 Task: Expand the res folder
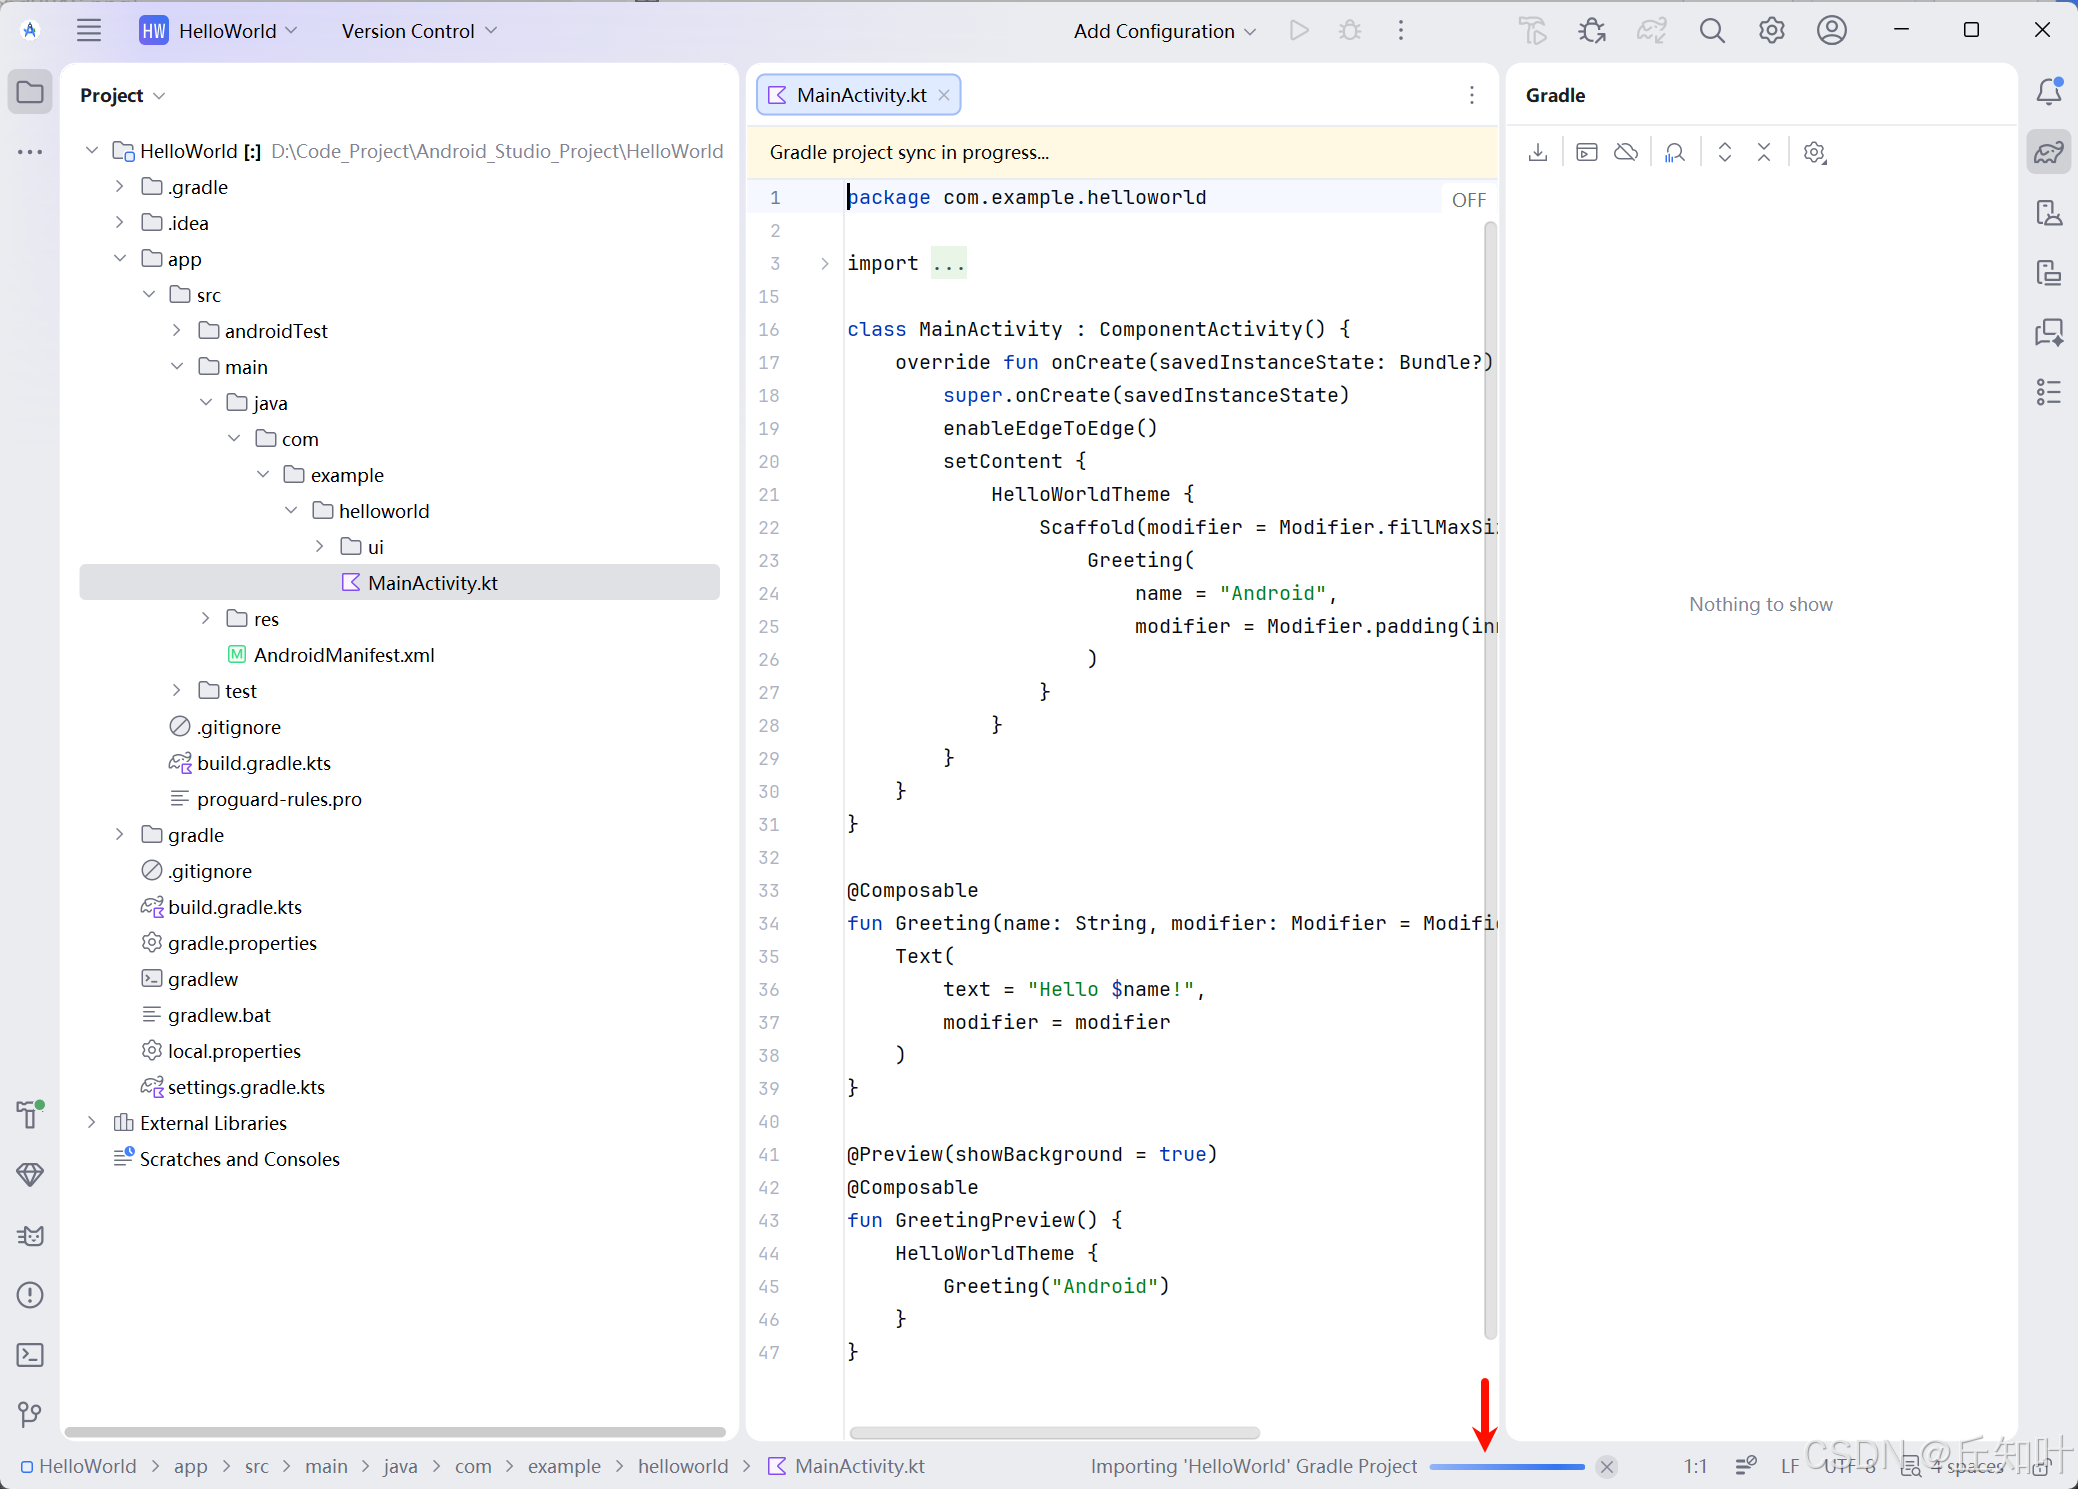pos(206,619)
